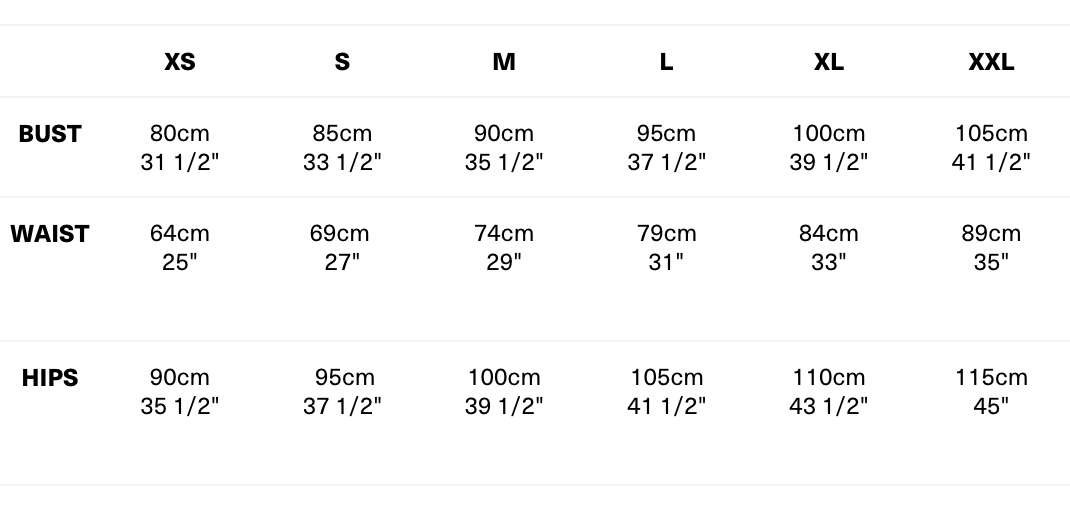This screenshot has height=530, width=1070.
Task: Select the XXL size column header
Action: (991, 62)
